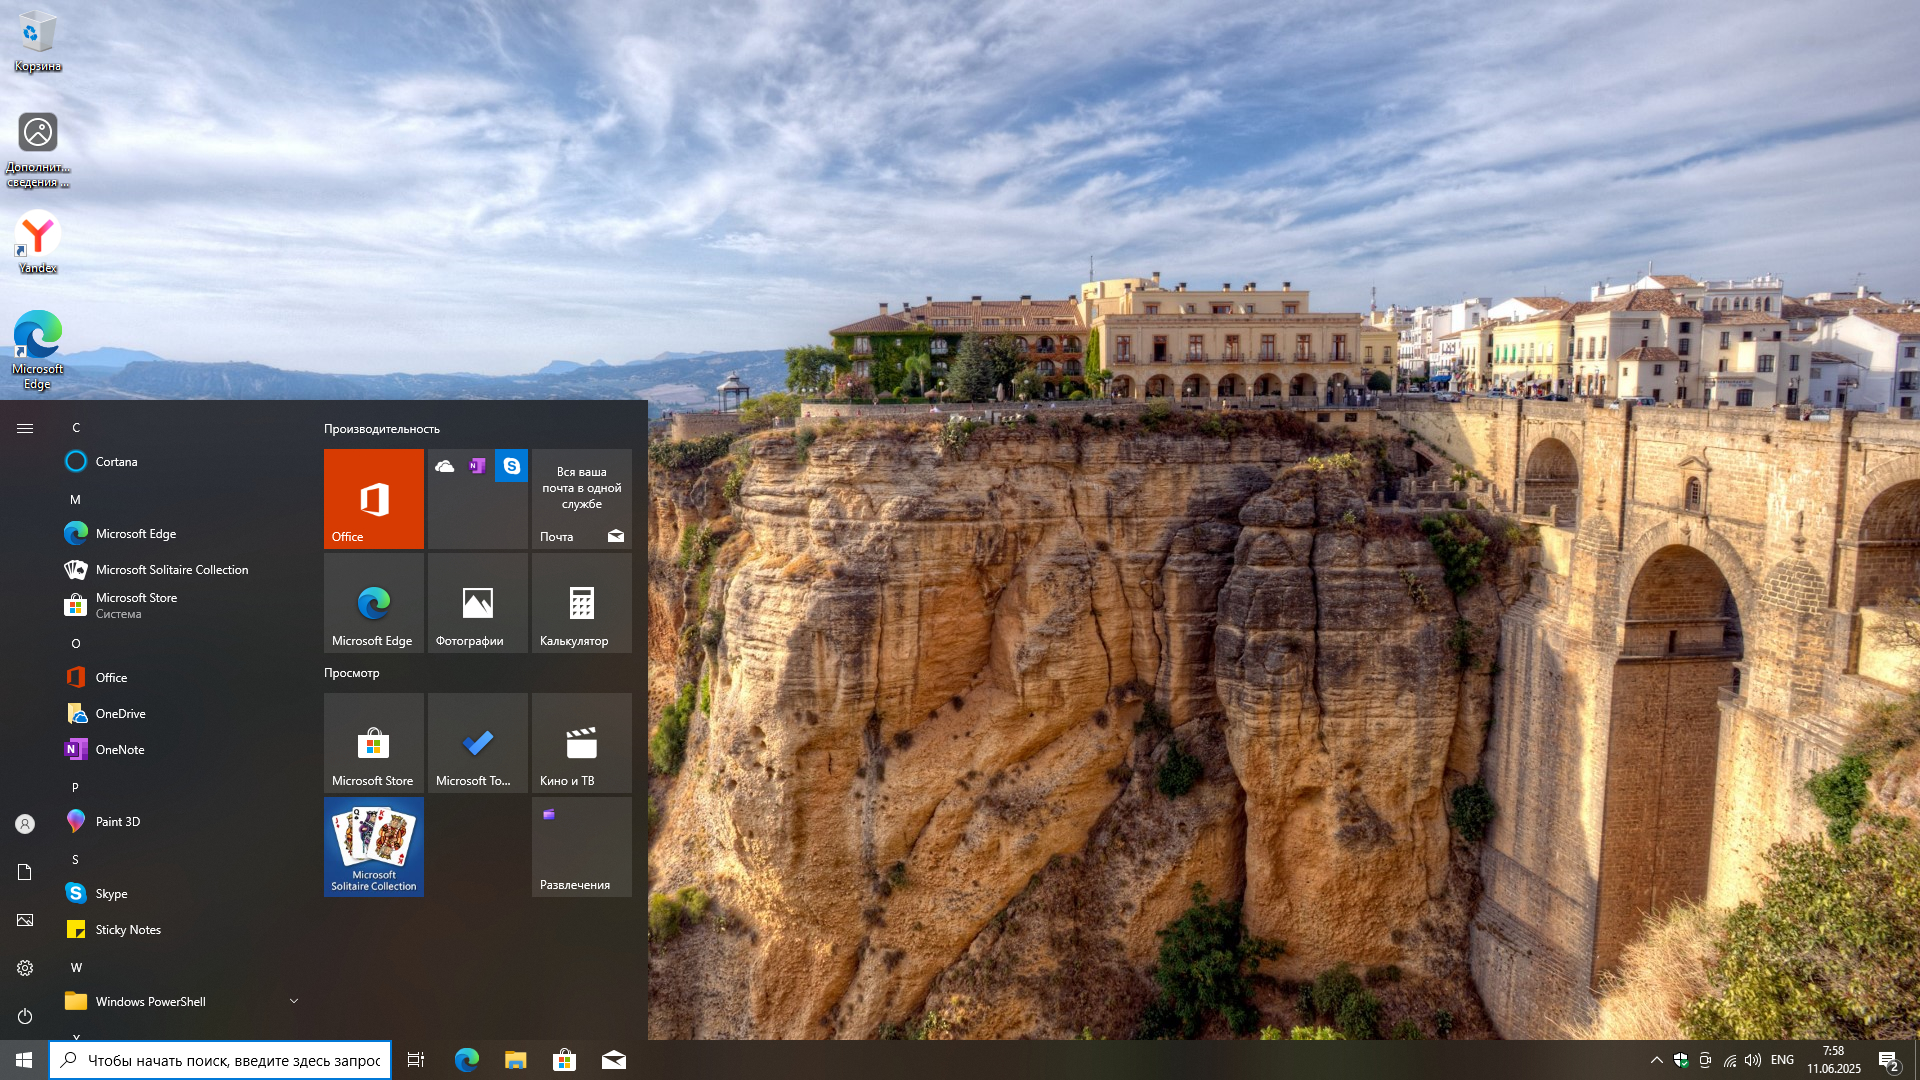The height and width of the screenshot is (1080, 1920).
Task: Open Cortana from the app list
Action: point(116,462)
